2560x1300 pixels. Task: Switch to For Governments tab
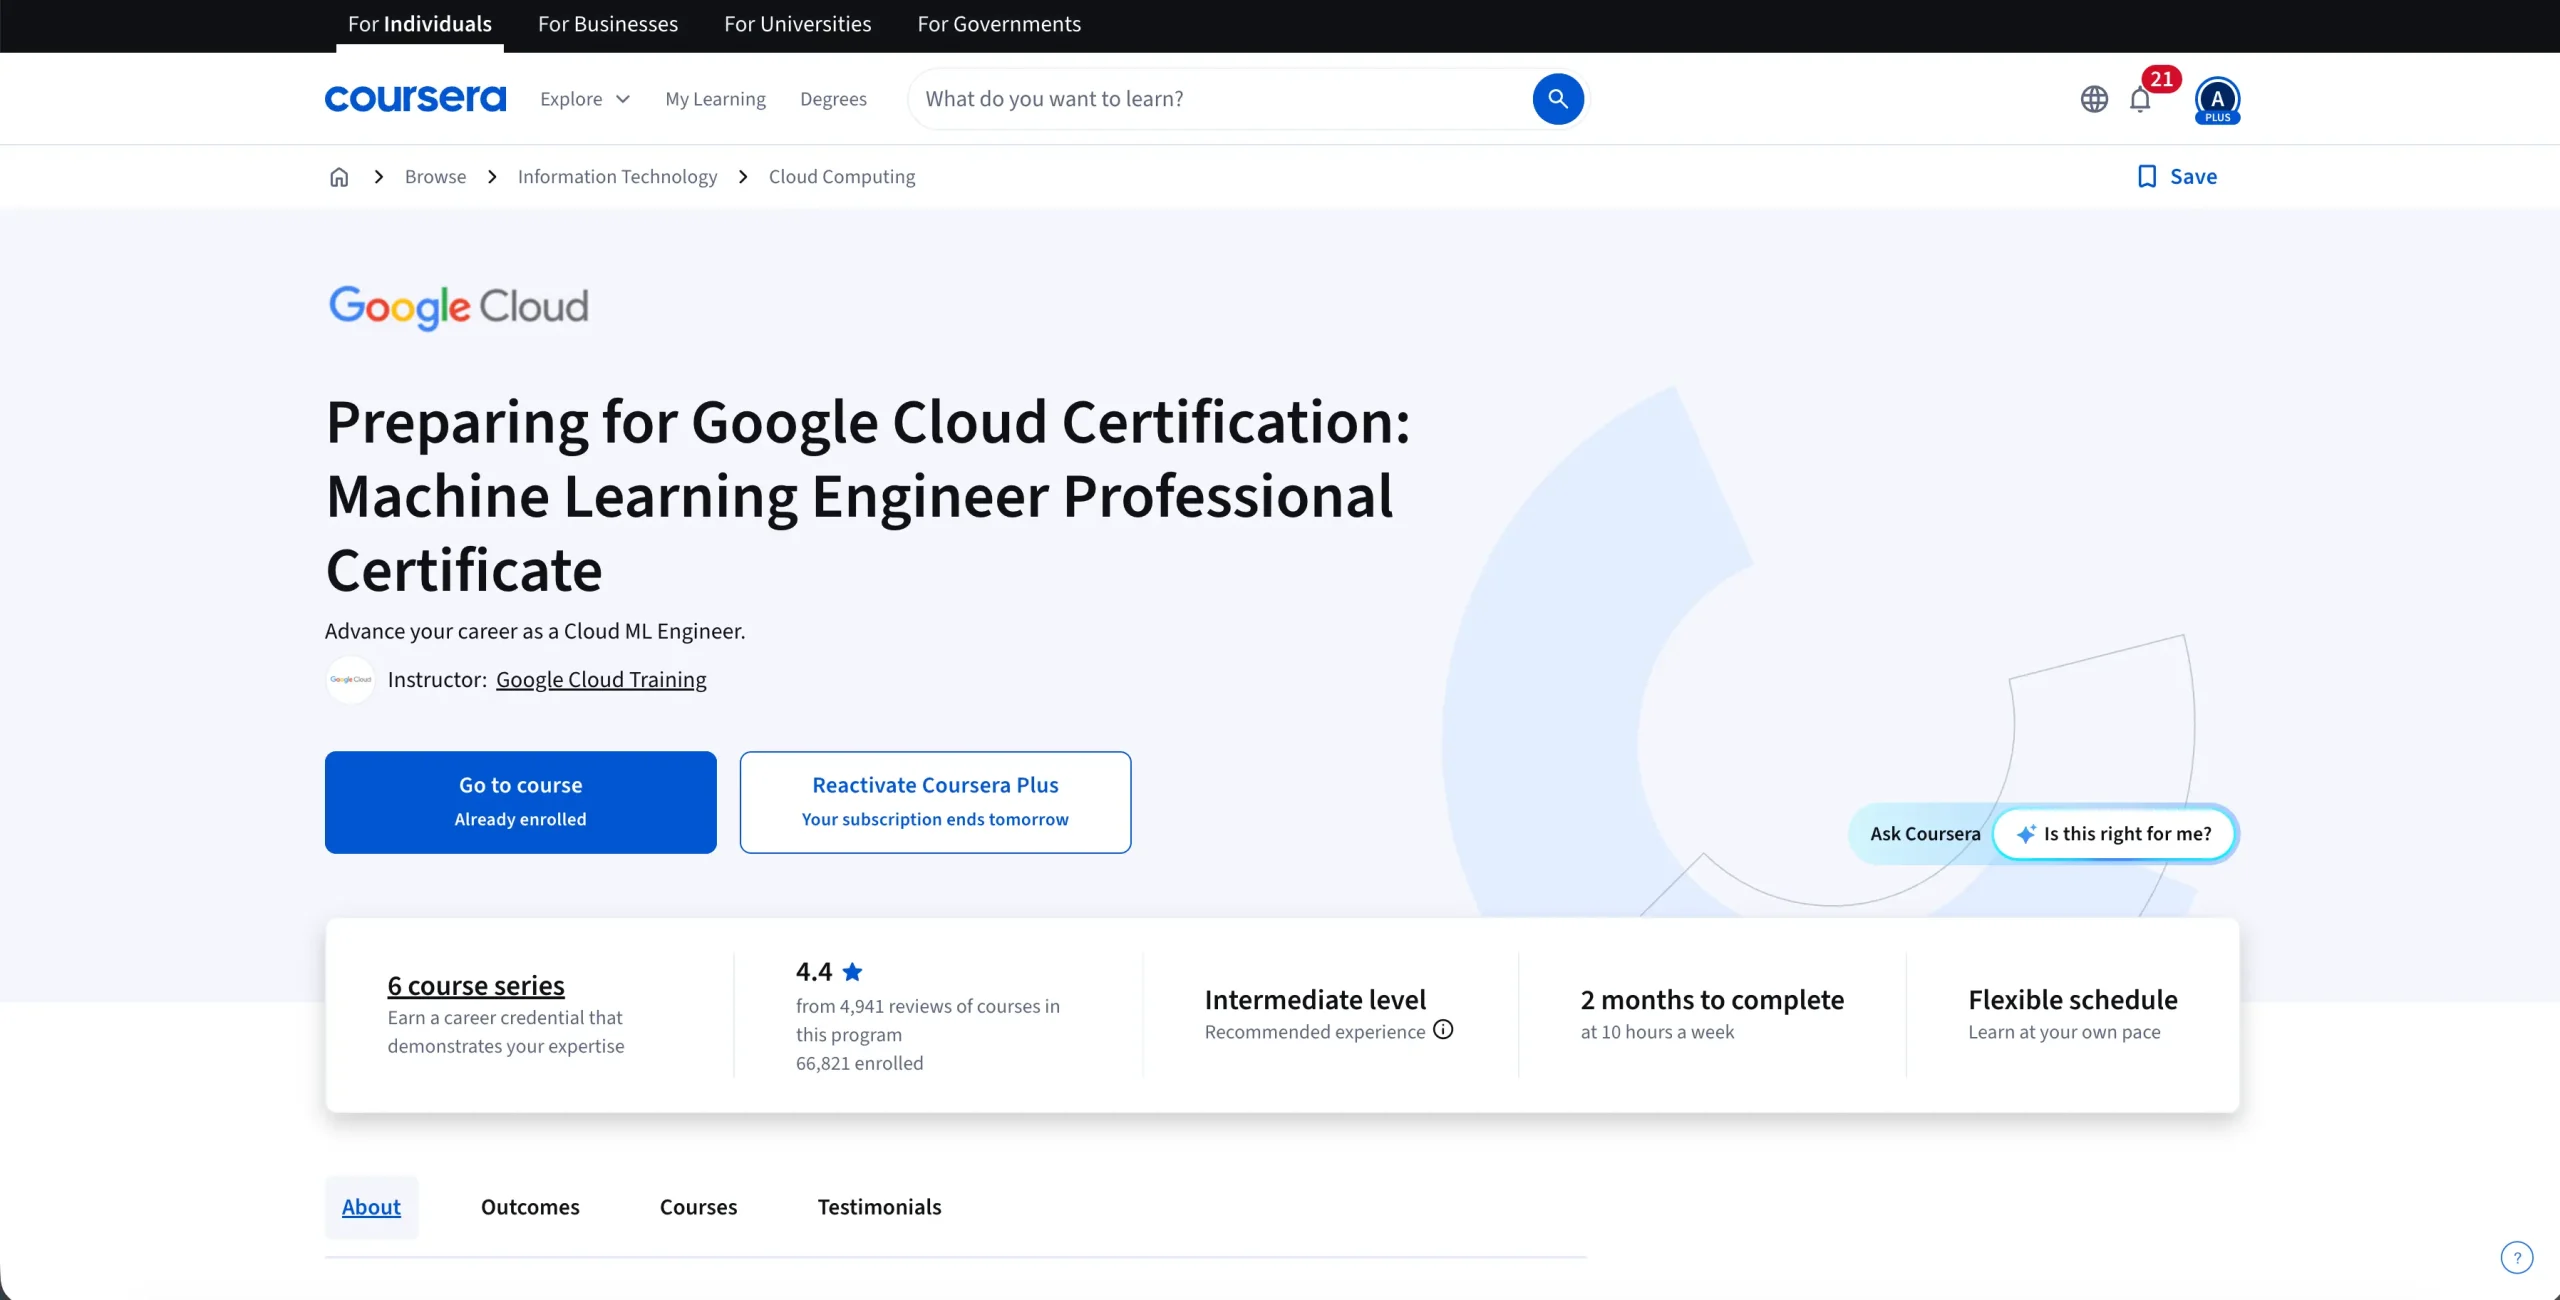point(999,24)
